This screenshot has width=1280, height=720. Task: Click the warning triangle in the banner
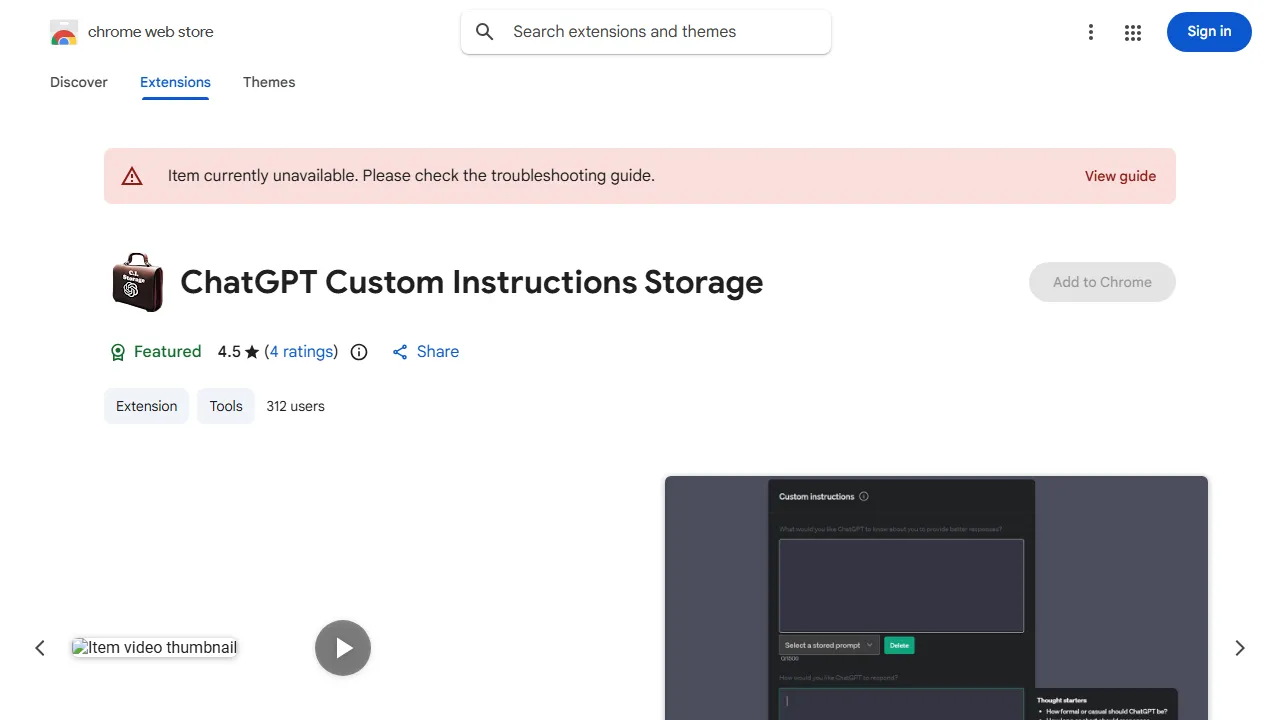132,175
